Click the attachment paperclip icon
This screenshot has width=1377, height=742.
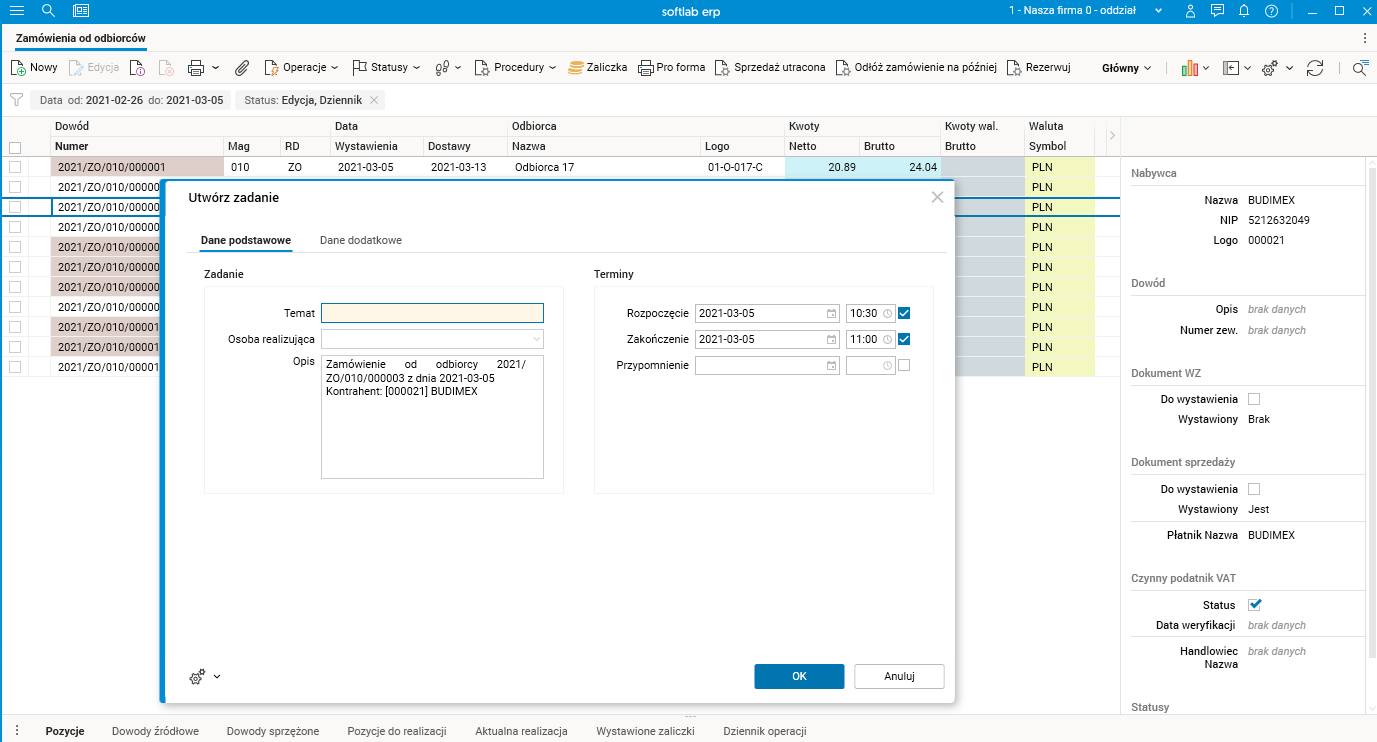241,68
